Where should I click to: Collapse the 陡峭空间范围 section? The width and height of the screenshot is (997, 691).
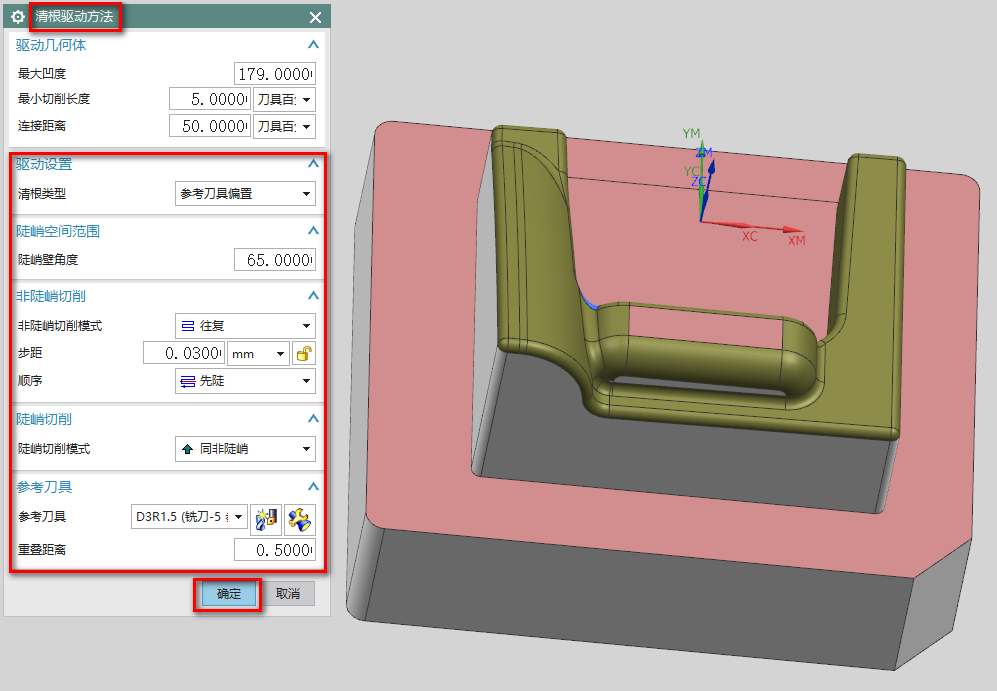313,231
